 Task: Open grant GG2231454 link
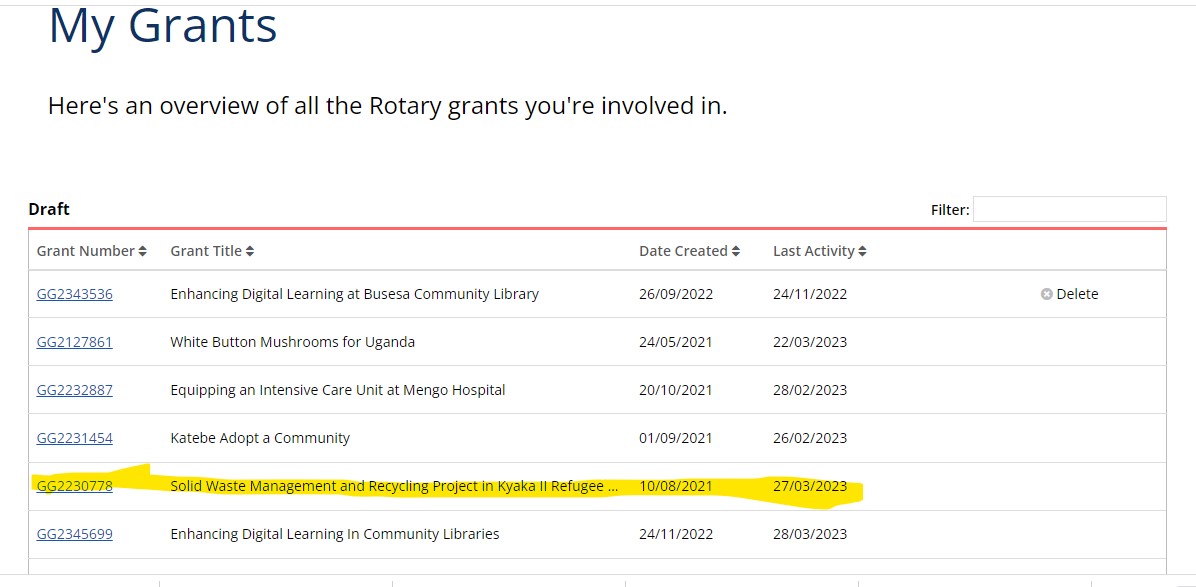[x=75, y=438]
